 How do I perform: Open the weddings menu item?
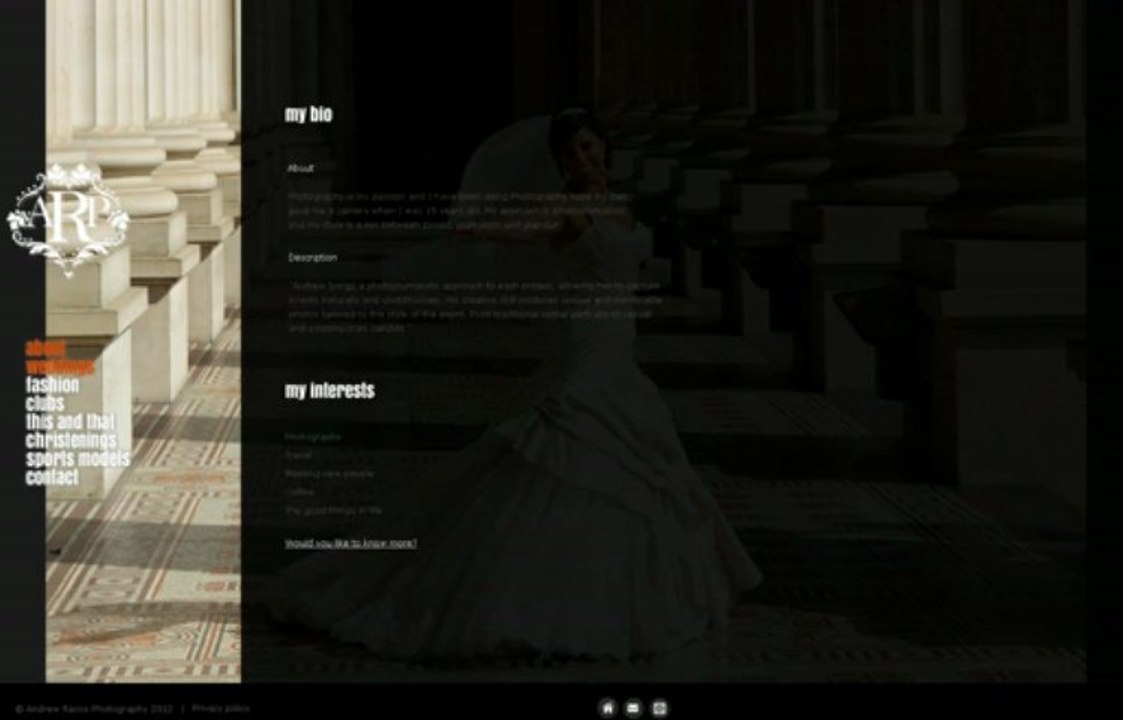[60, 367]
